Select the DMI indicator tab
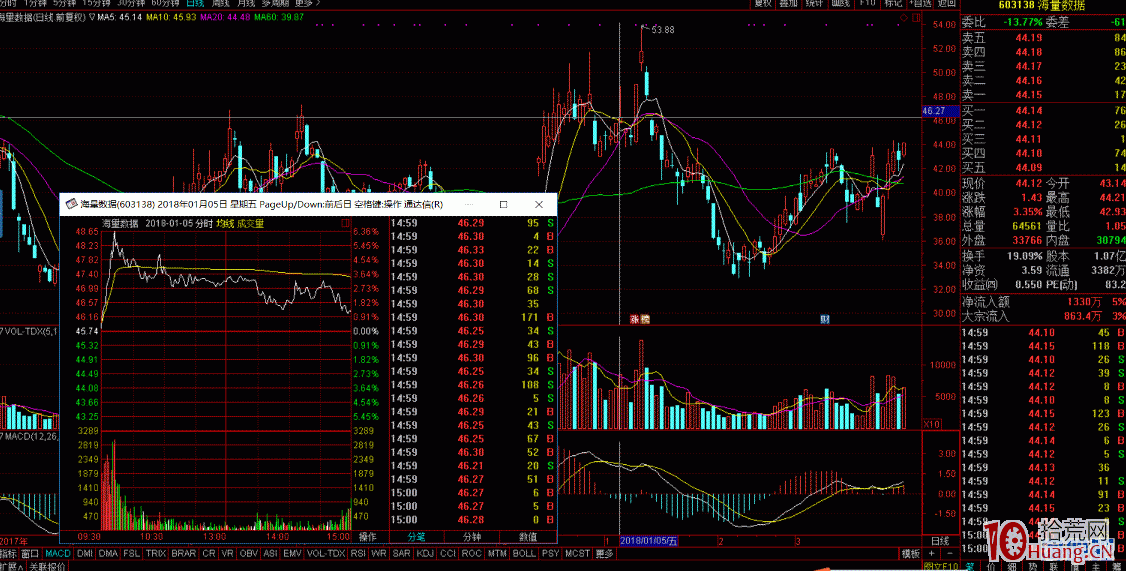The height and width of the screenshot is (571, 1126). coord(85,554)
